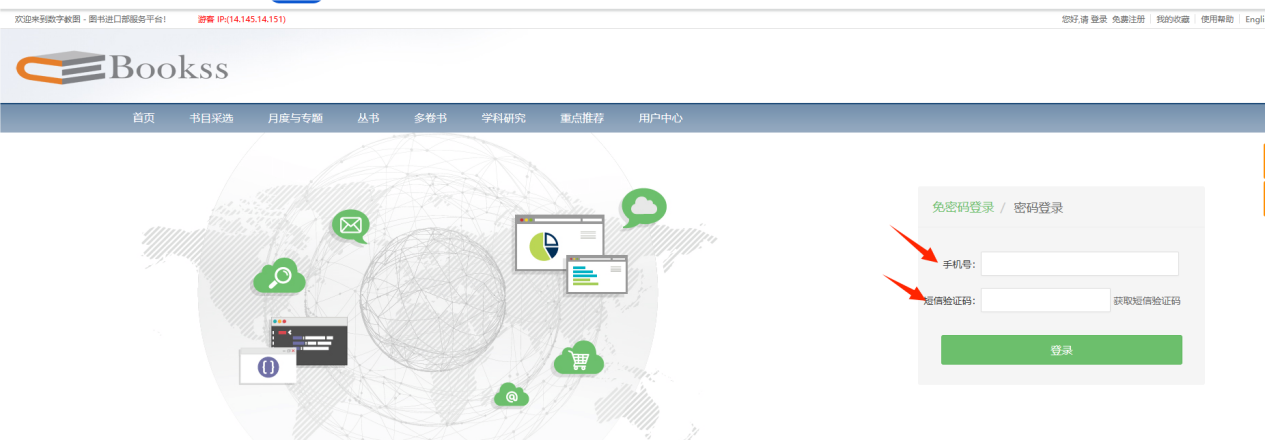
Task: Click the purple curly braces icon
Action: click(268, 366)
